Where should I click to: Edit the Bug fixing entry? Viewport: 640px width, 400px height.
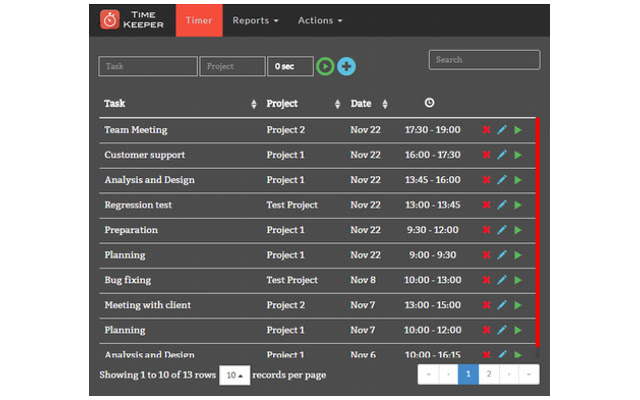[x=502, y=280]
